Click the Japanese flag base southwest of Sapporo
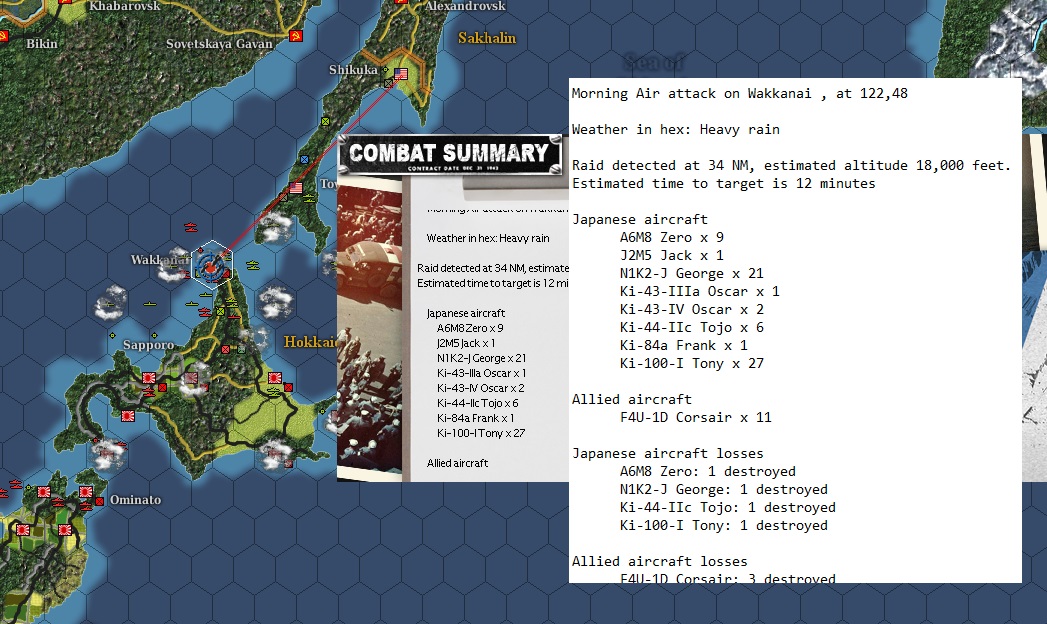 pos(128,416)
